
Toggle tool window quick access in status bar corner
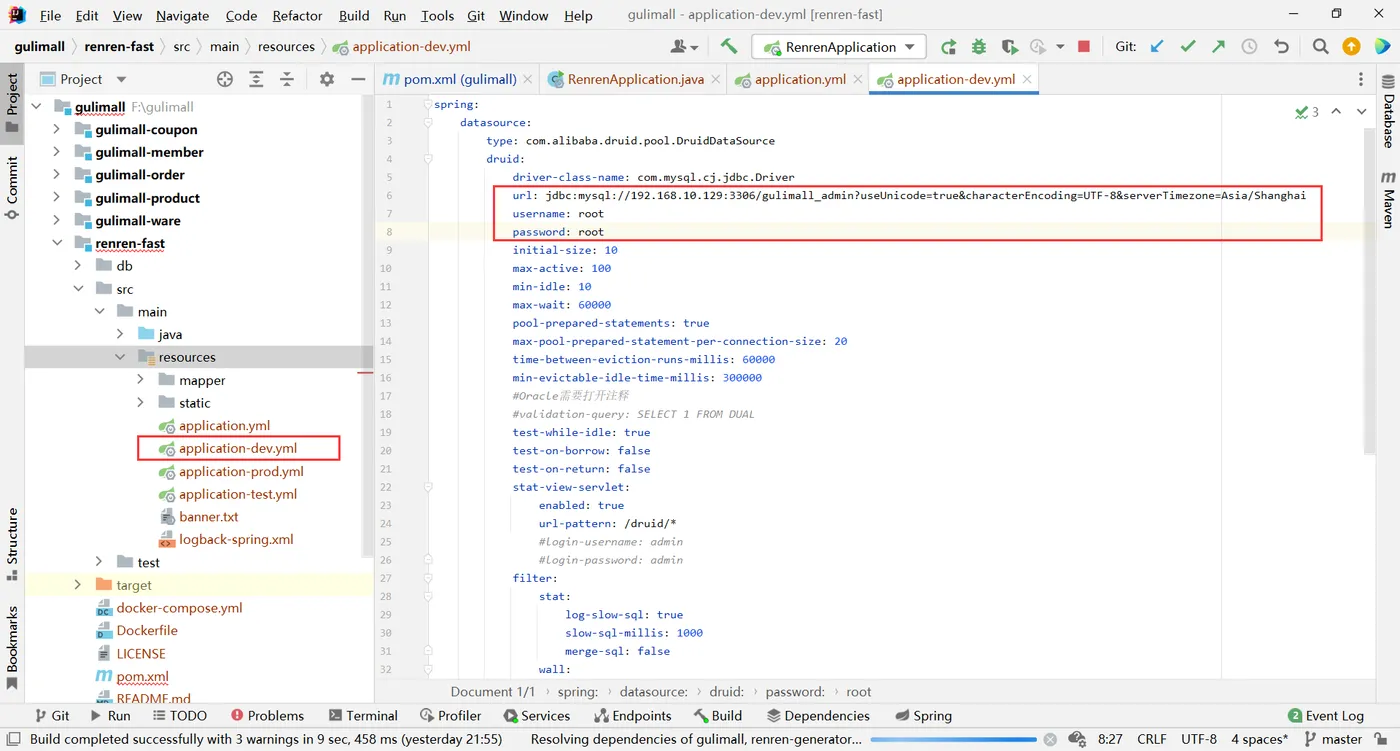click(x=12, y=740)
